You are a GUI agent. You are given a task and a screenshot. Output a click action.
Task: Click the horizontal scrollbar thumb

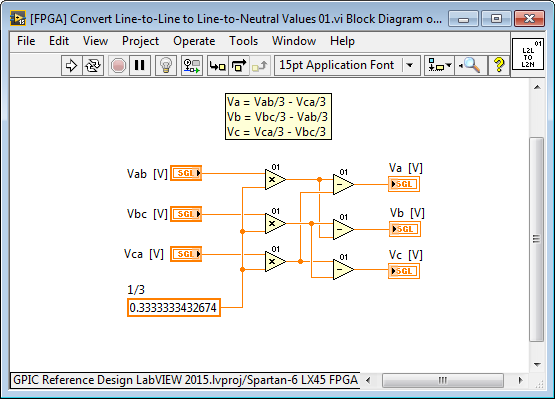[x=442, y=381]
